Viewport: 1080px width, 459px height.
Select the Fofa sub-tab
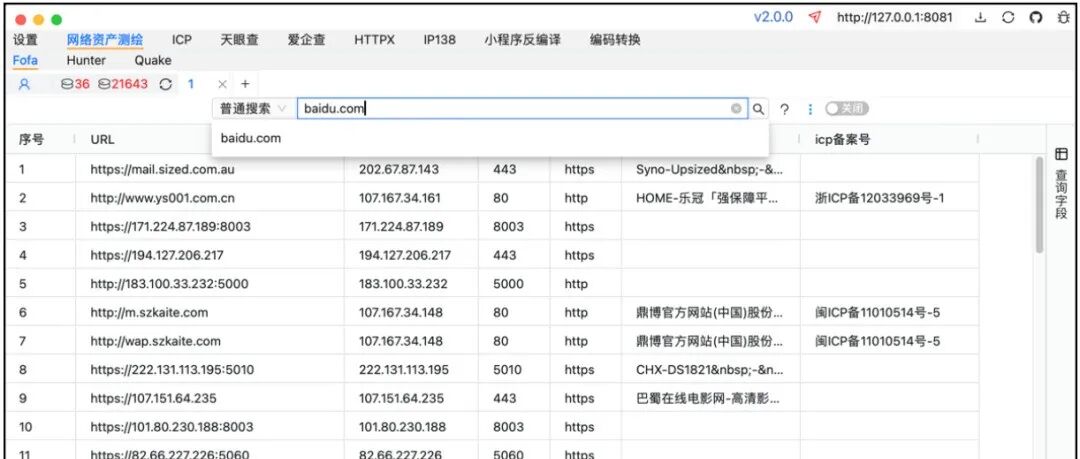(25, 60)
